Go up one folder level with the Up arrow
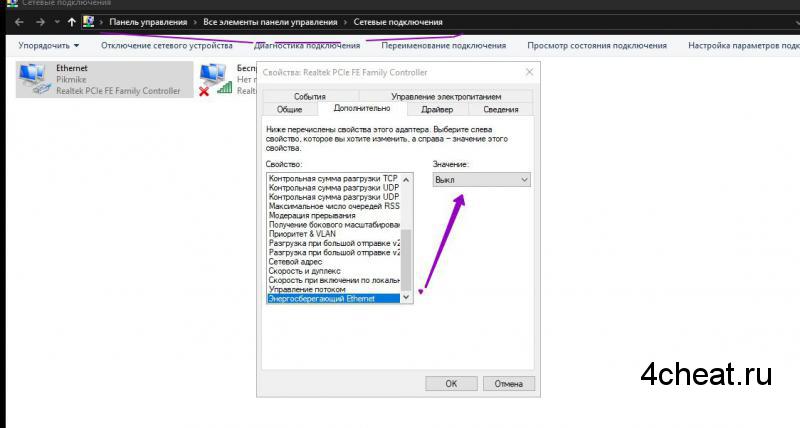The height and width of the screenshot is (428, 800). point(71,22)
